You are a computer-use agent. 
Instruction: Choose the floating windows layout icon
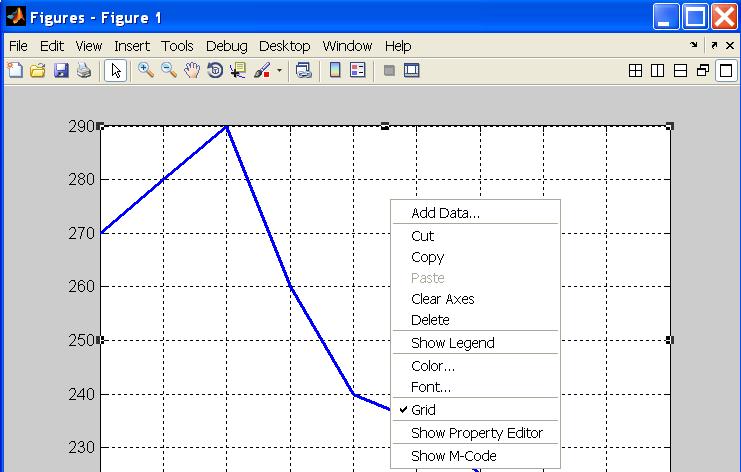[703, 71]
